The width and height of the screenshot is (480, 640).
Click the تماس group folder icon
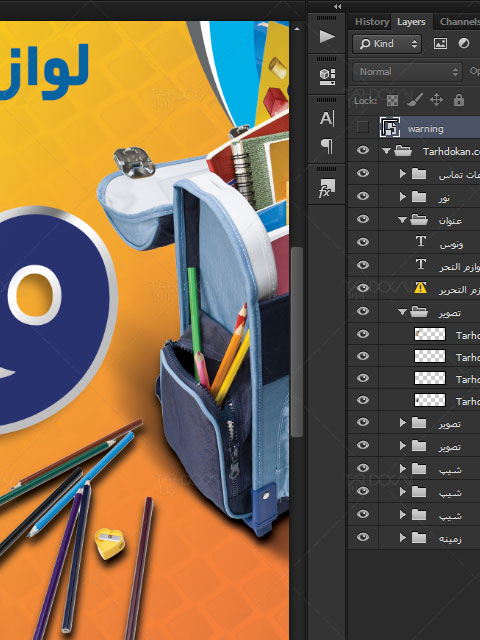tap(419, 174)
